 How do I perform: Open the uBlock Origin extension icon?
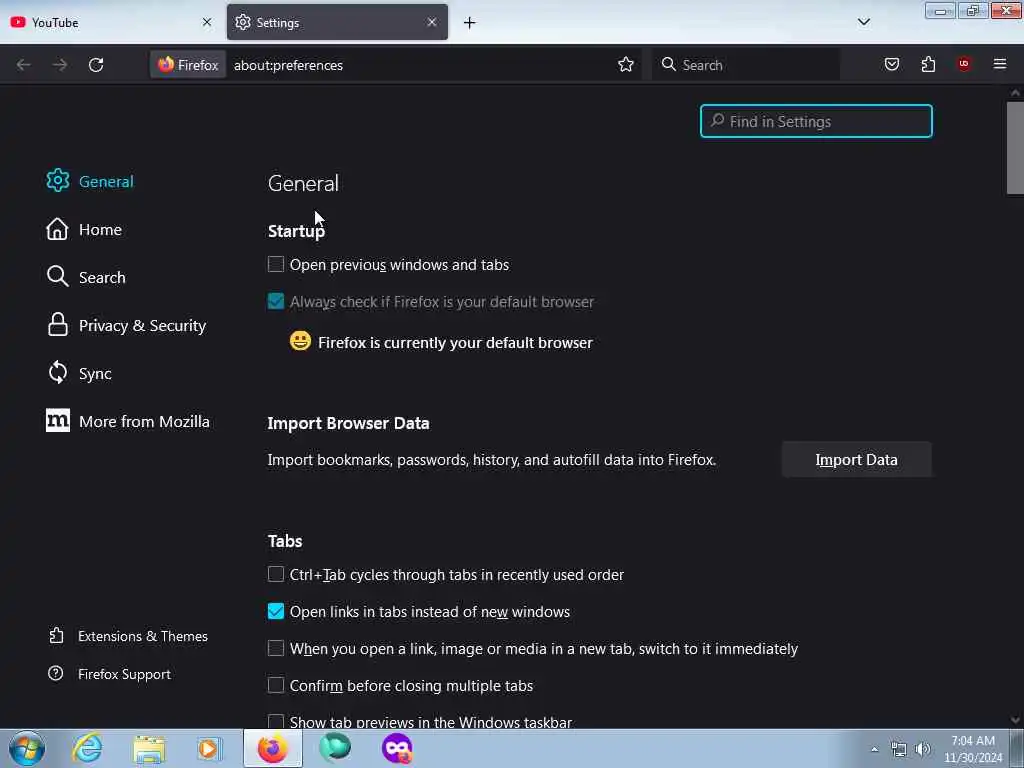964,63
